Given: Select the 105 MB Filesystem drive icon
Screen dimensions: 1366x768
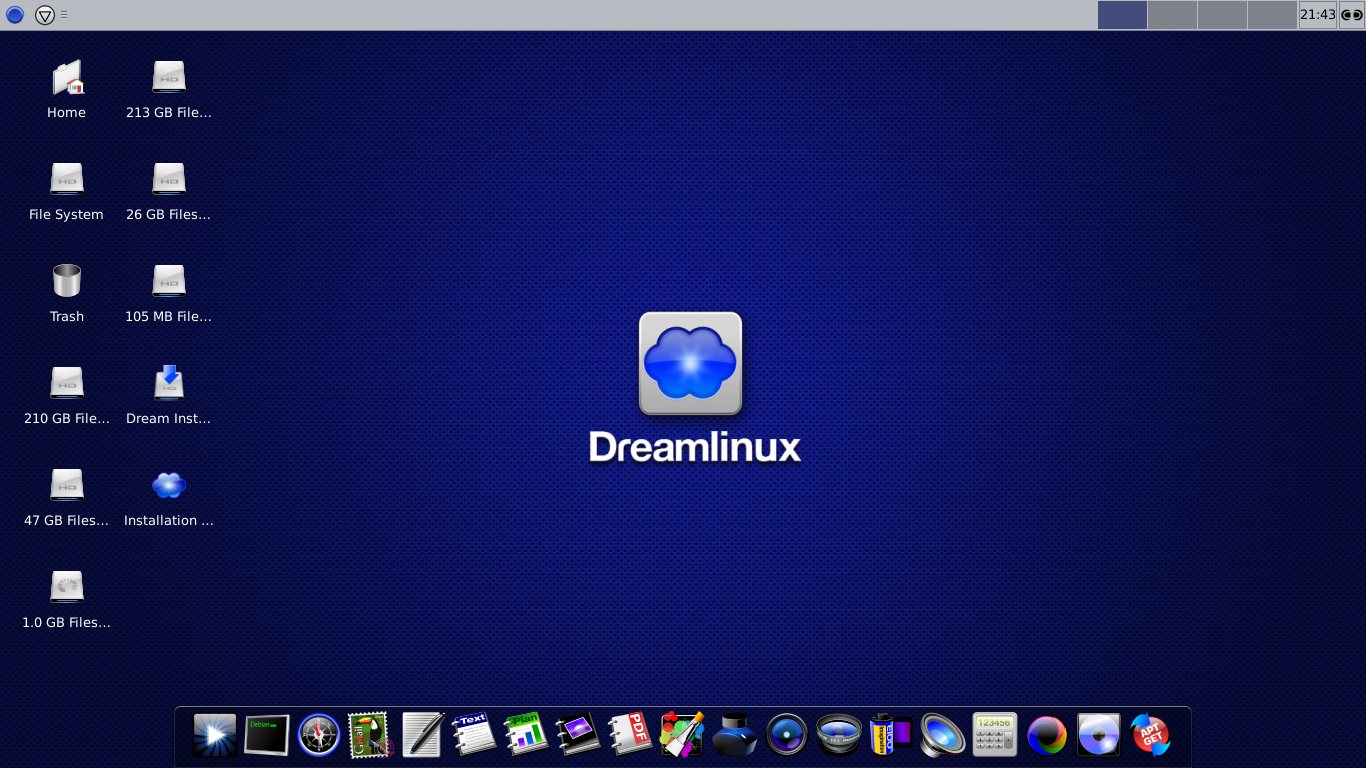Looking at the screenshot, I should pos(169,281).
